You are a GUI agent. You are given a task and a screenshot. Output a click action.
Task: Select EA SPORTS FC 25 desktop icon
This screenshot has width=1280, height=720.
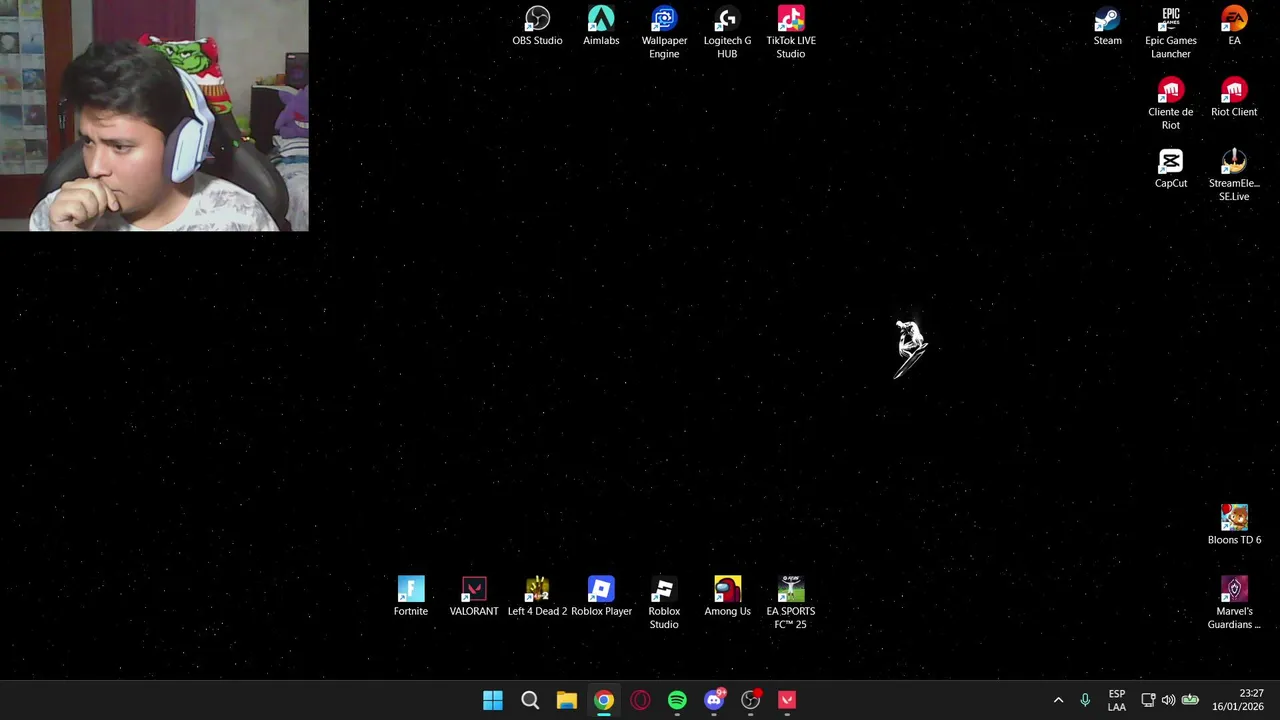[x=791, y=603]
